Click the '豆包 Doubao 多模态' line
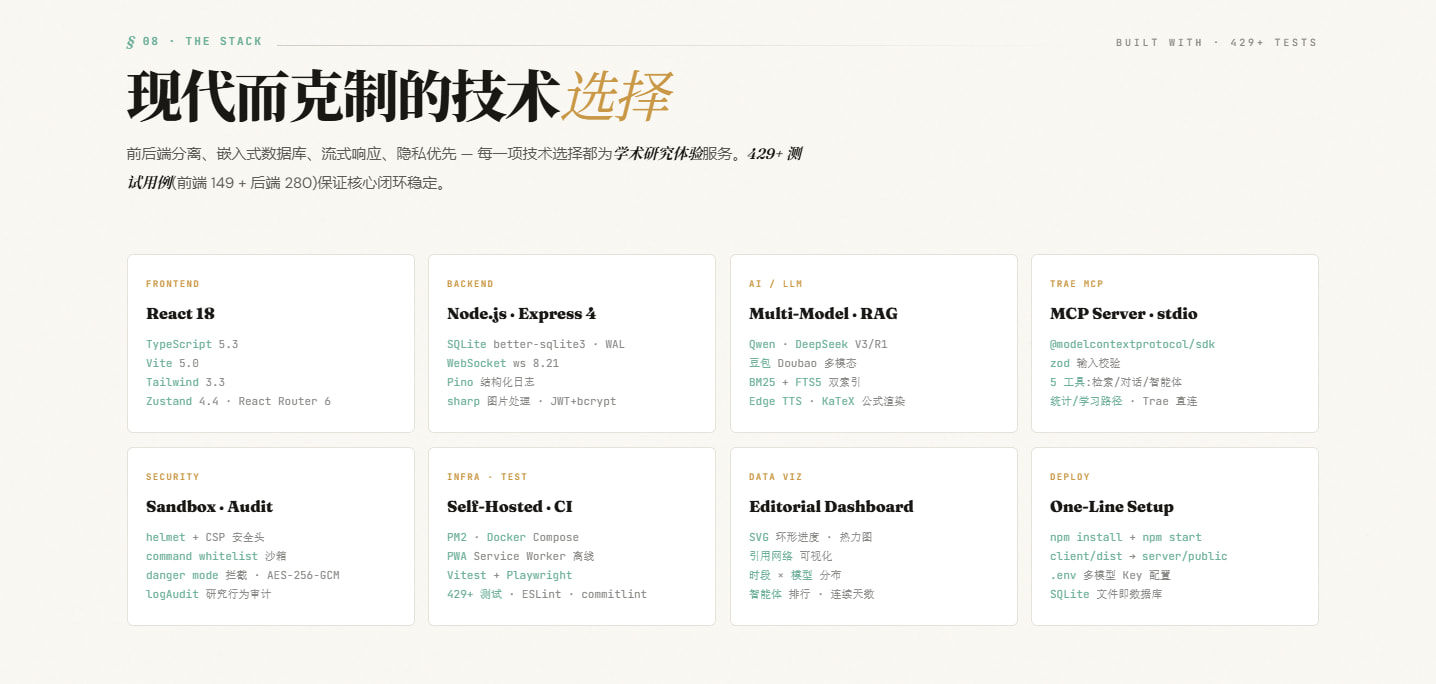This screenshot has height=684, width=1436. (802, 363)
